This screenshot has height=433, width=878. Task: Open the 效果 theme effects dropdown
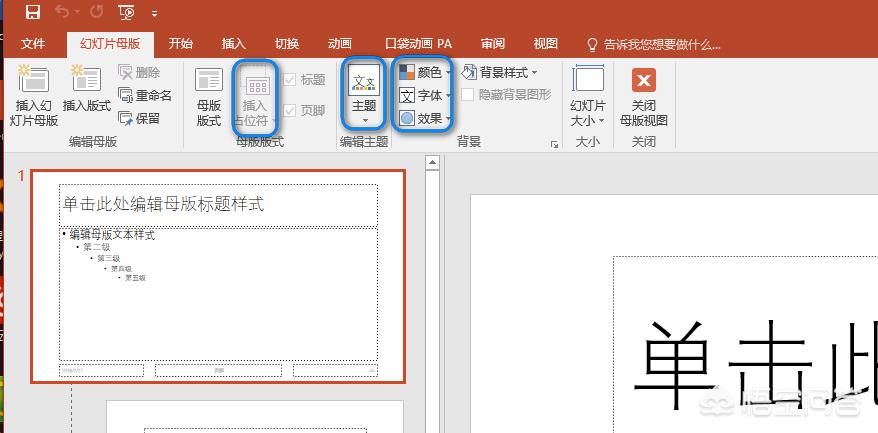click(425, 118)
